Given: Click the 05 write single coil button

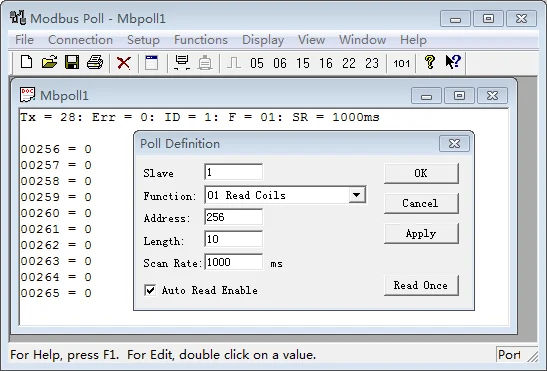Looking at the screenshot, I should tap(257, 63).
